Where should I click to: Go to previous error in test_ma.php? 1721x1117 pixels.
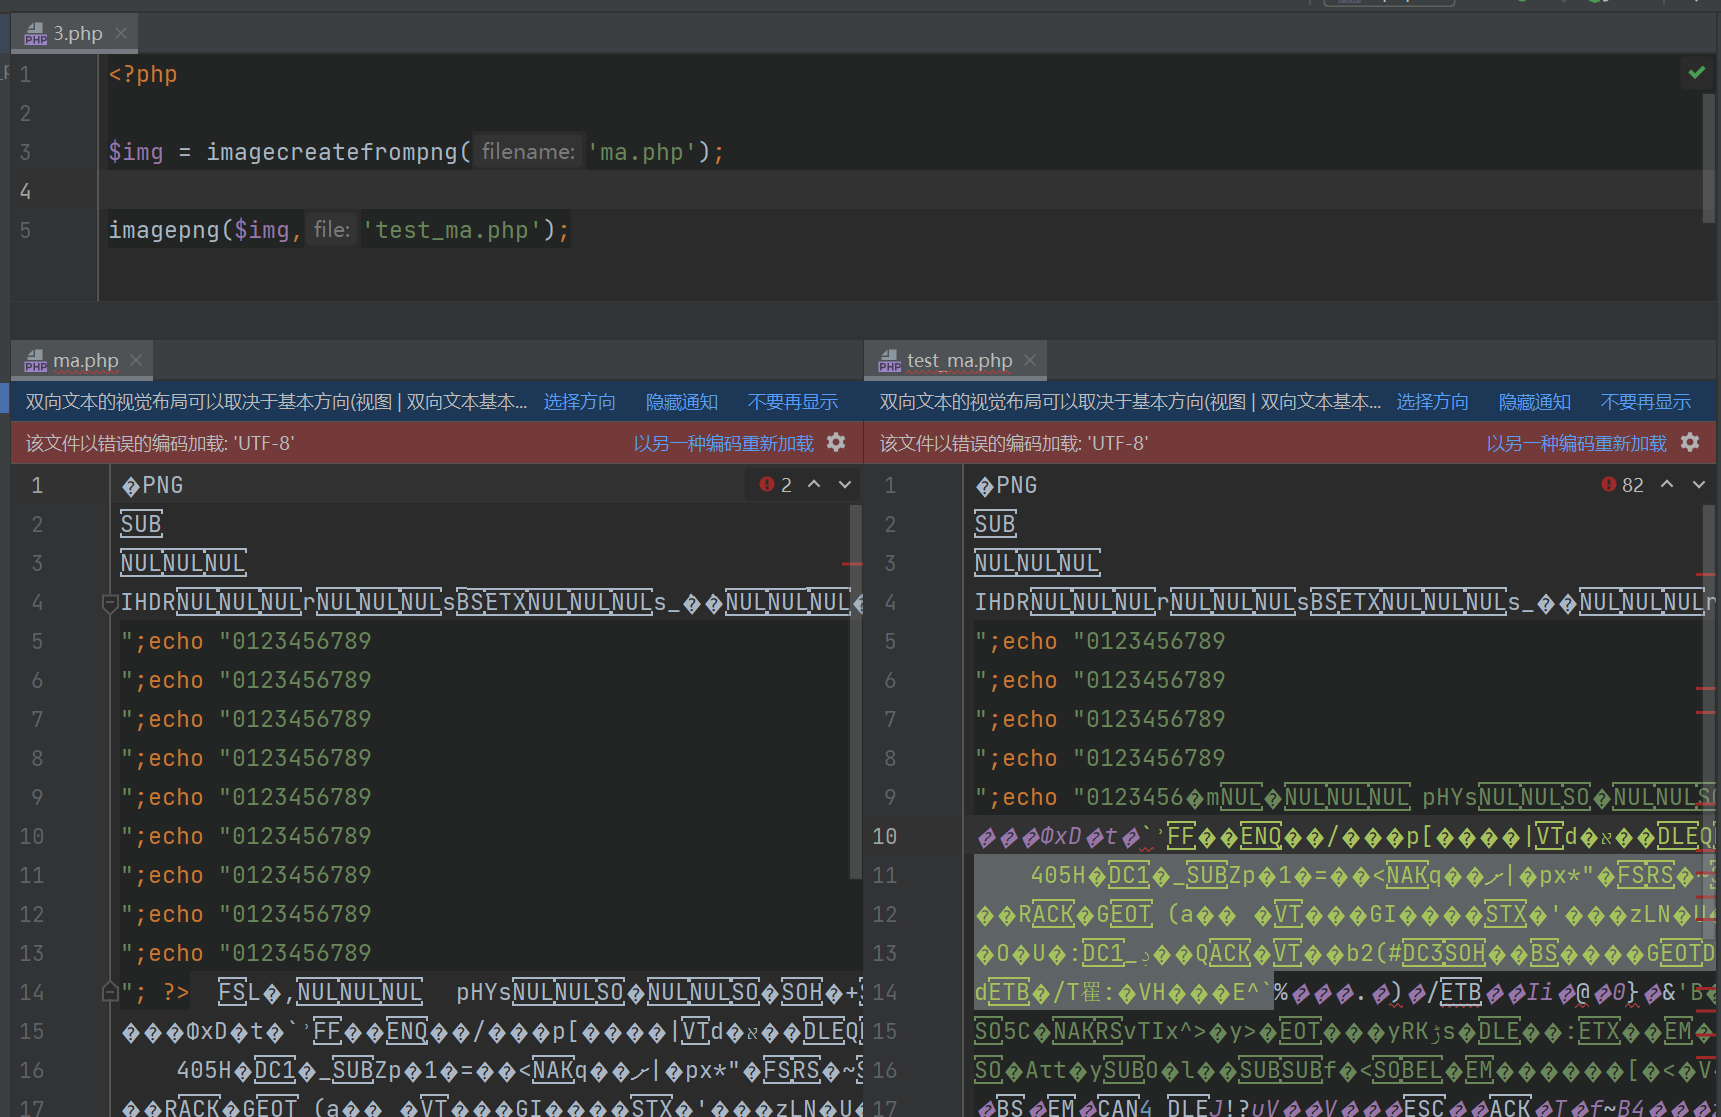[1667, 485]
